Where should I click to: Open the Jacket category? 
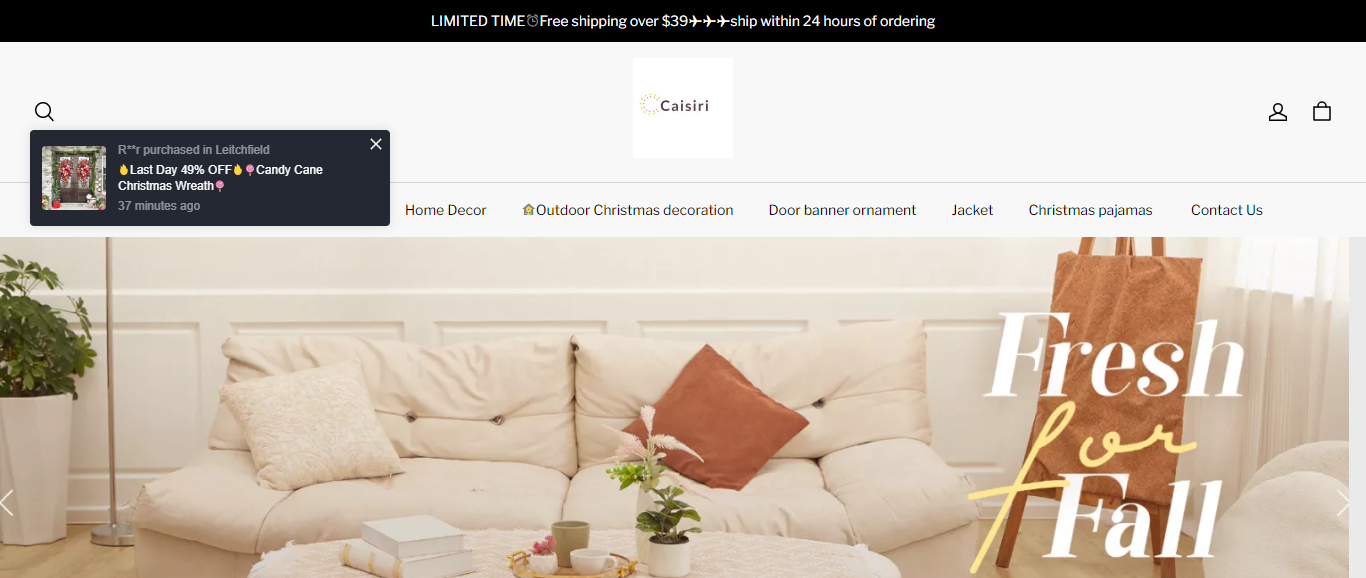pyautogui.click(x=972, y=210)
